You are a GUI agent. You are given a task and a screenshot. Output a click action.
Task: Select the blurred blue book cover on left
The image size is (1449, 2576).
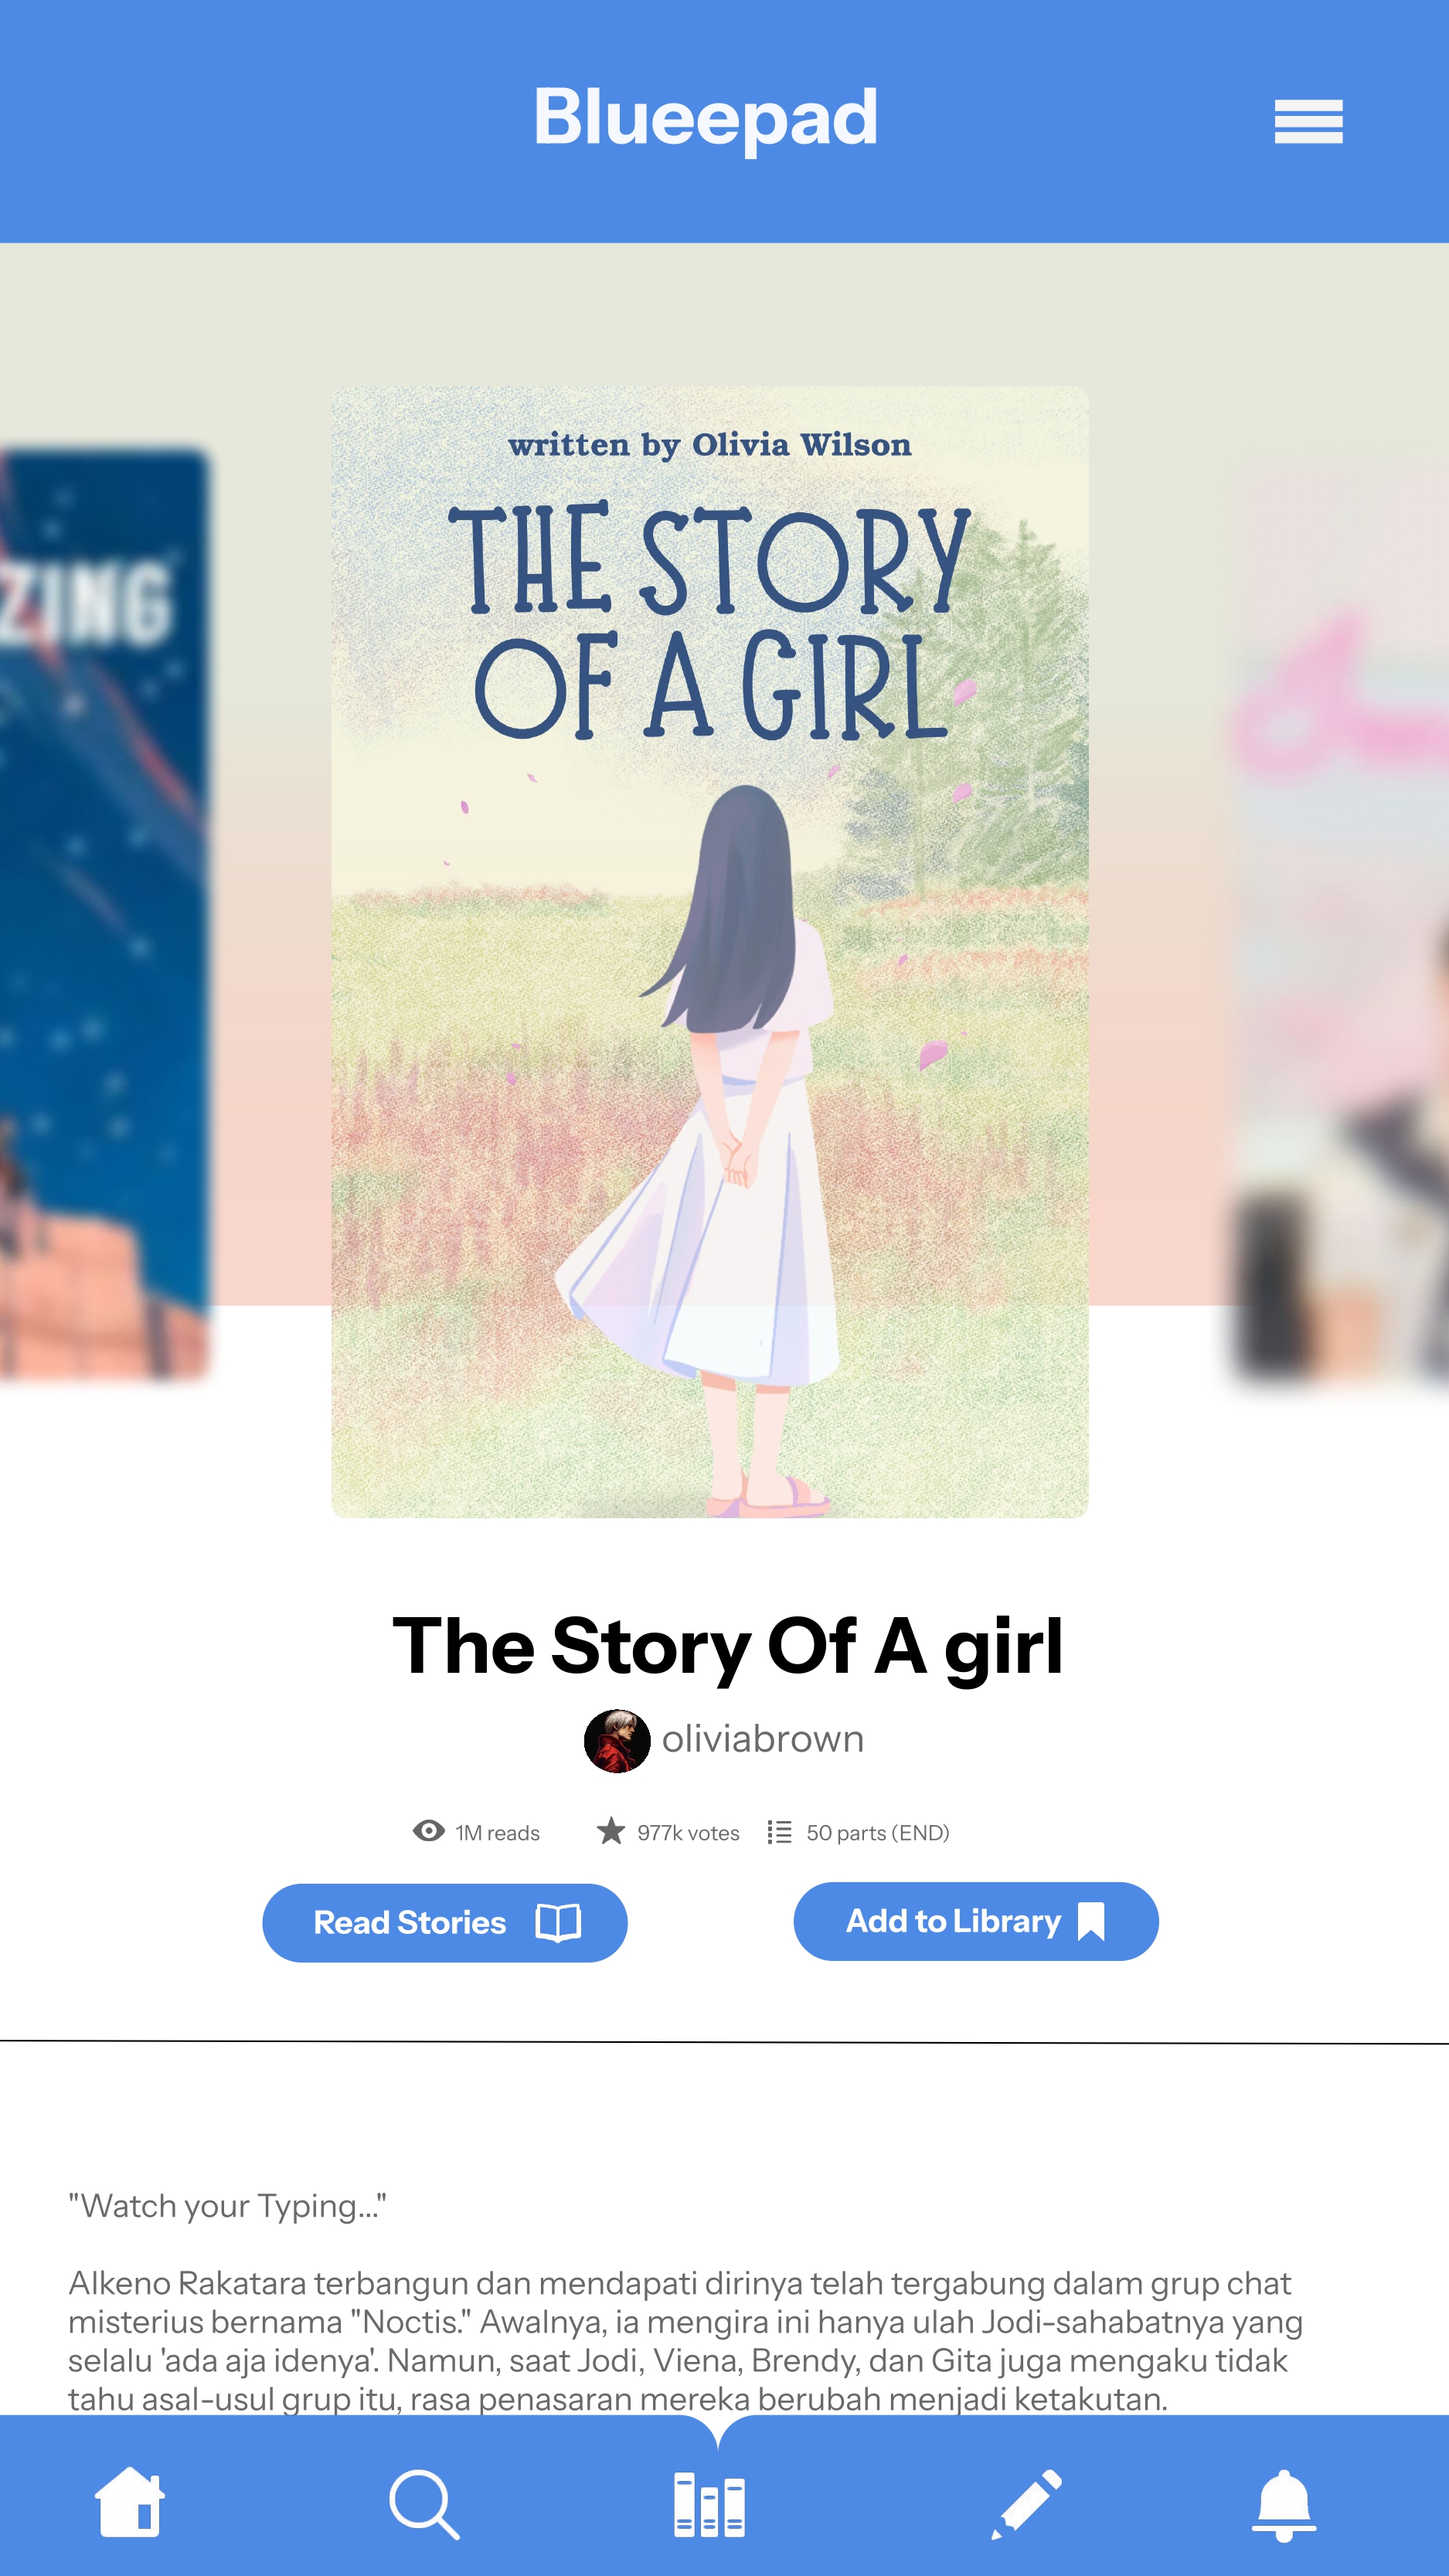tap(104, 915)
